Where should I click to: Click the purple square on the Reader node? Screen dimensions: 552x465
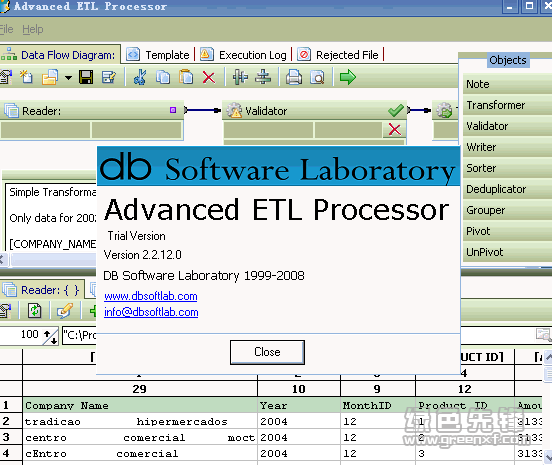click(173, 110)
